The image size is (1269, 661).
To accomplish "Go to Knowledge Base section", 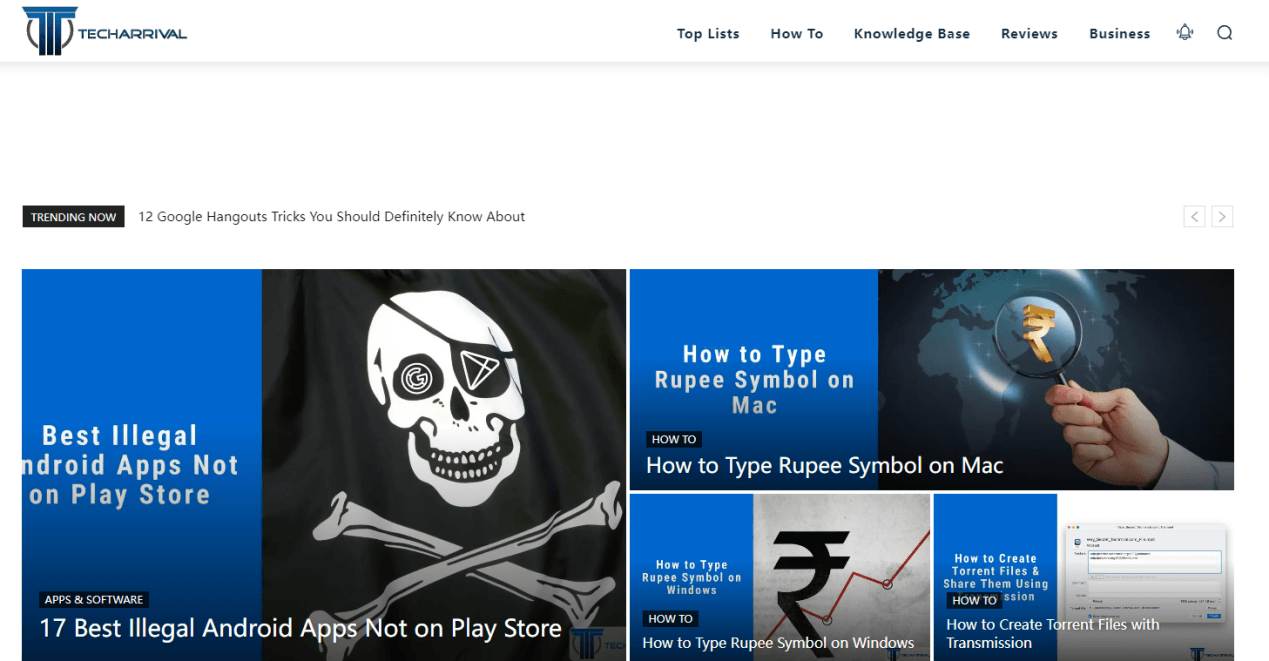I will (911, 33).
